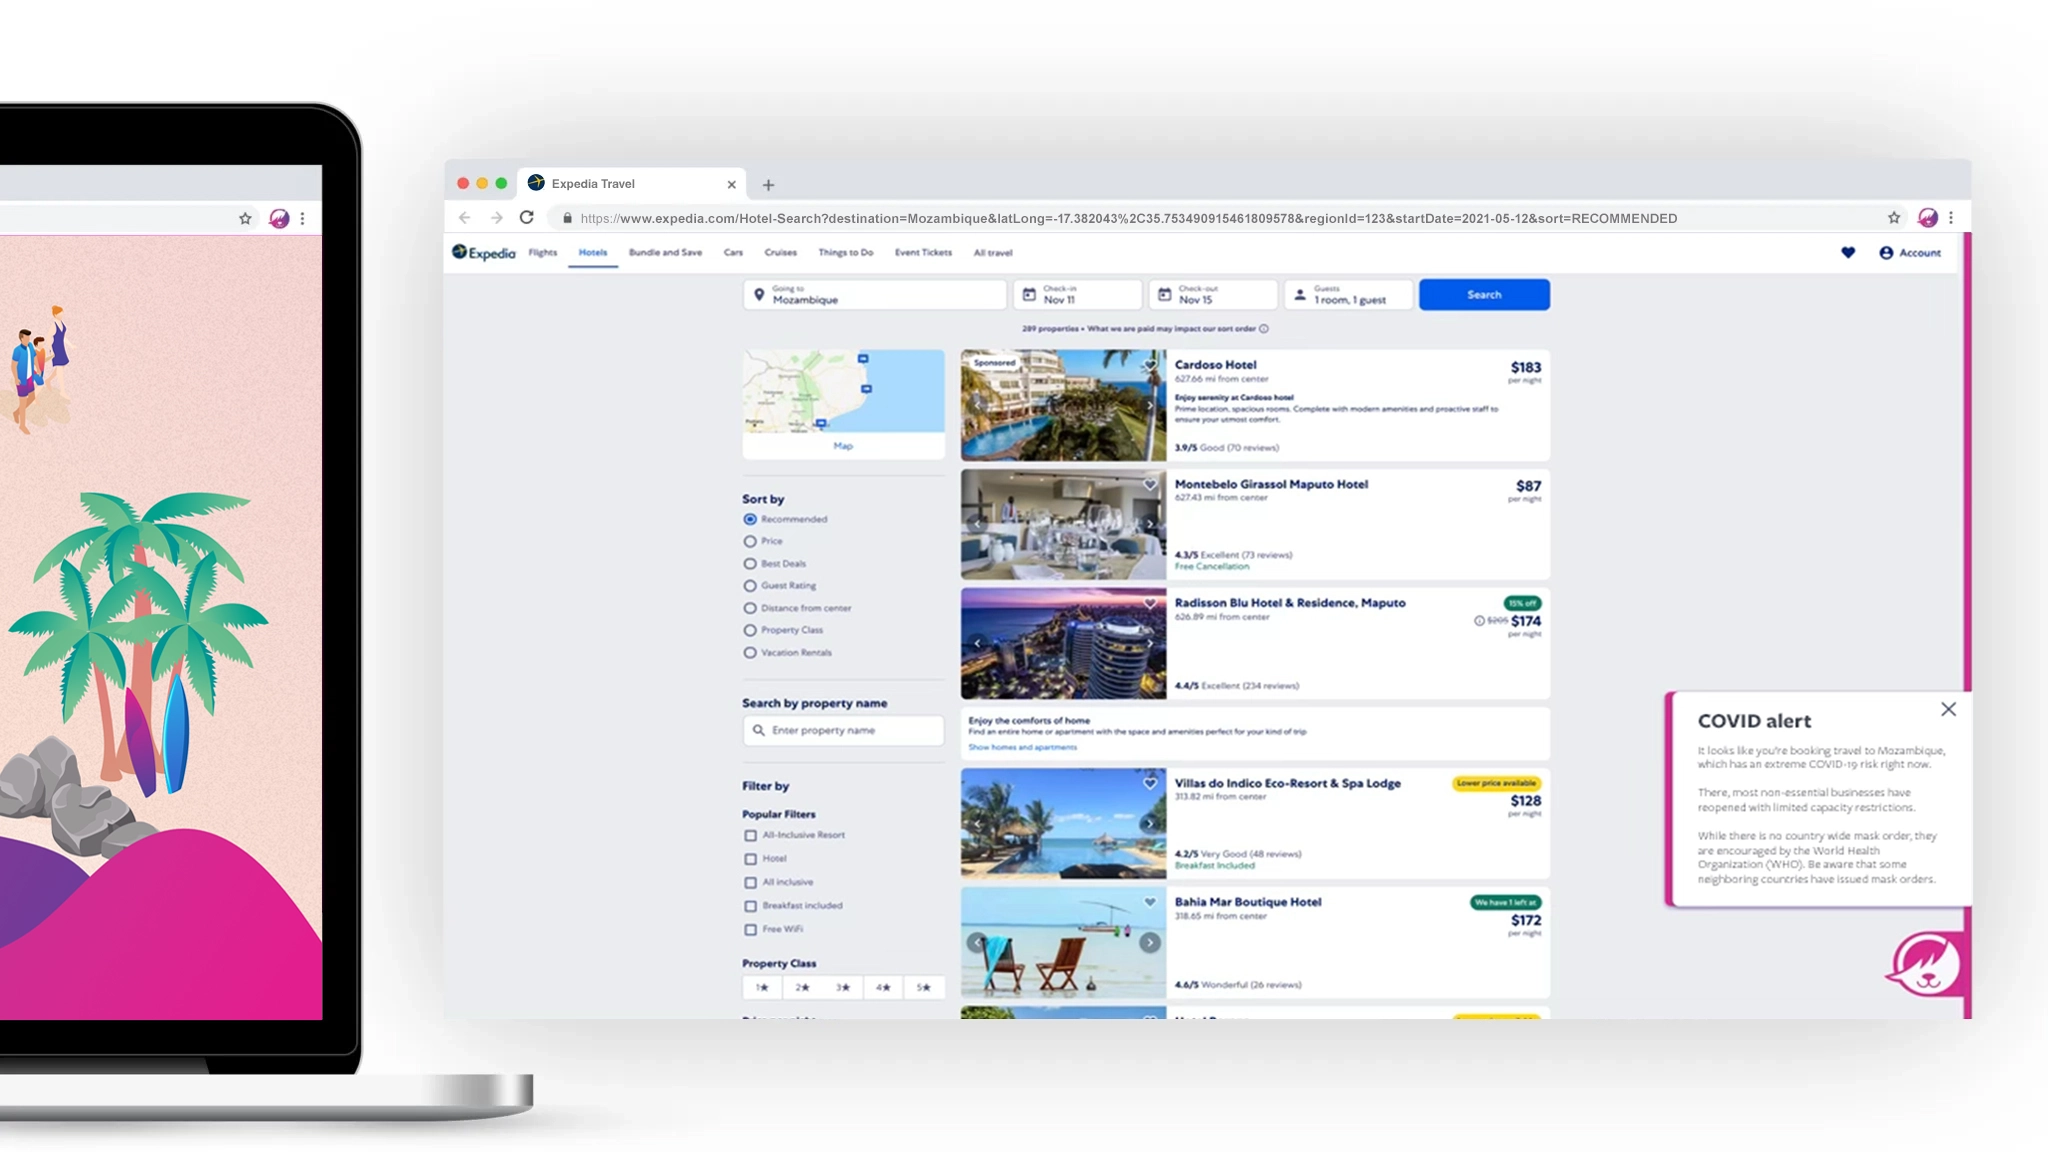This screenshot has width=2048, height=1152.
Task: Favorite Bahia Mar Boutique Hotel heart
Action: click(x=1150, y=902)
